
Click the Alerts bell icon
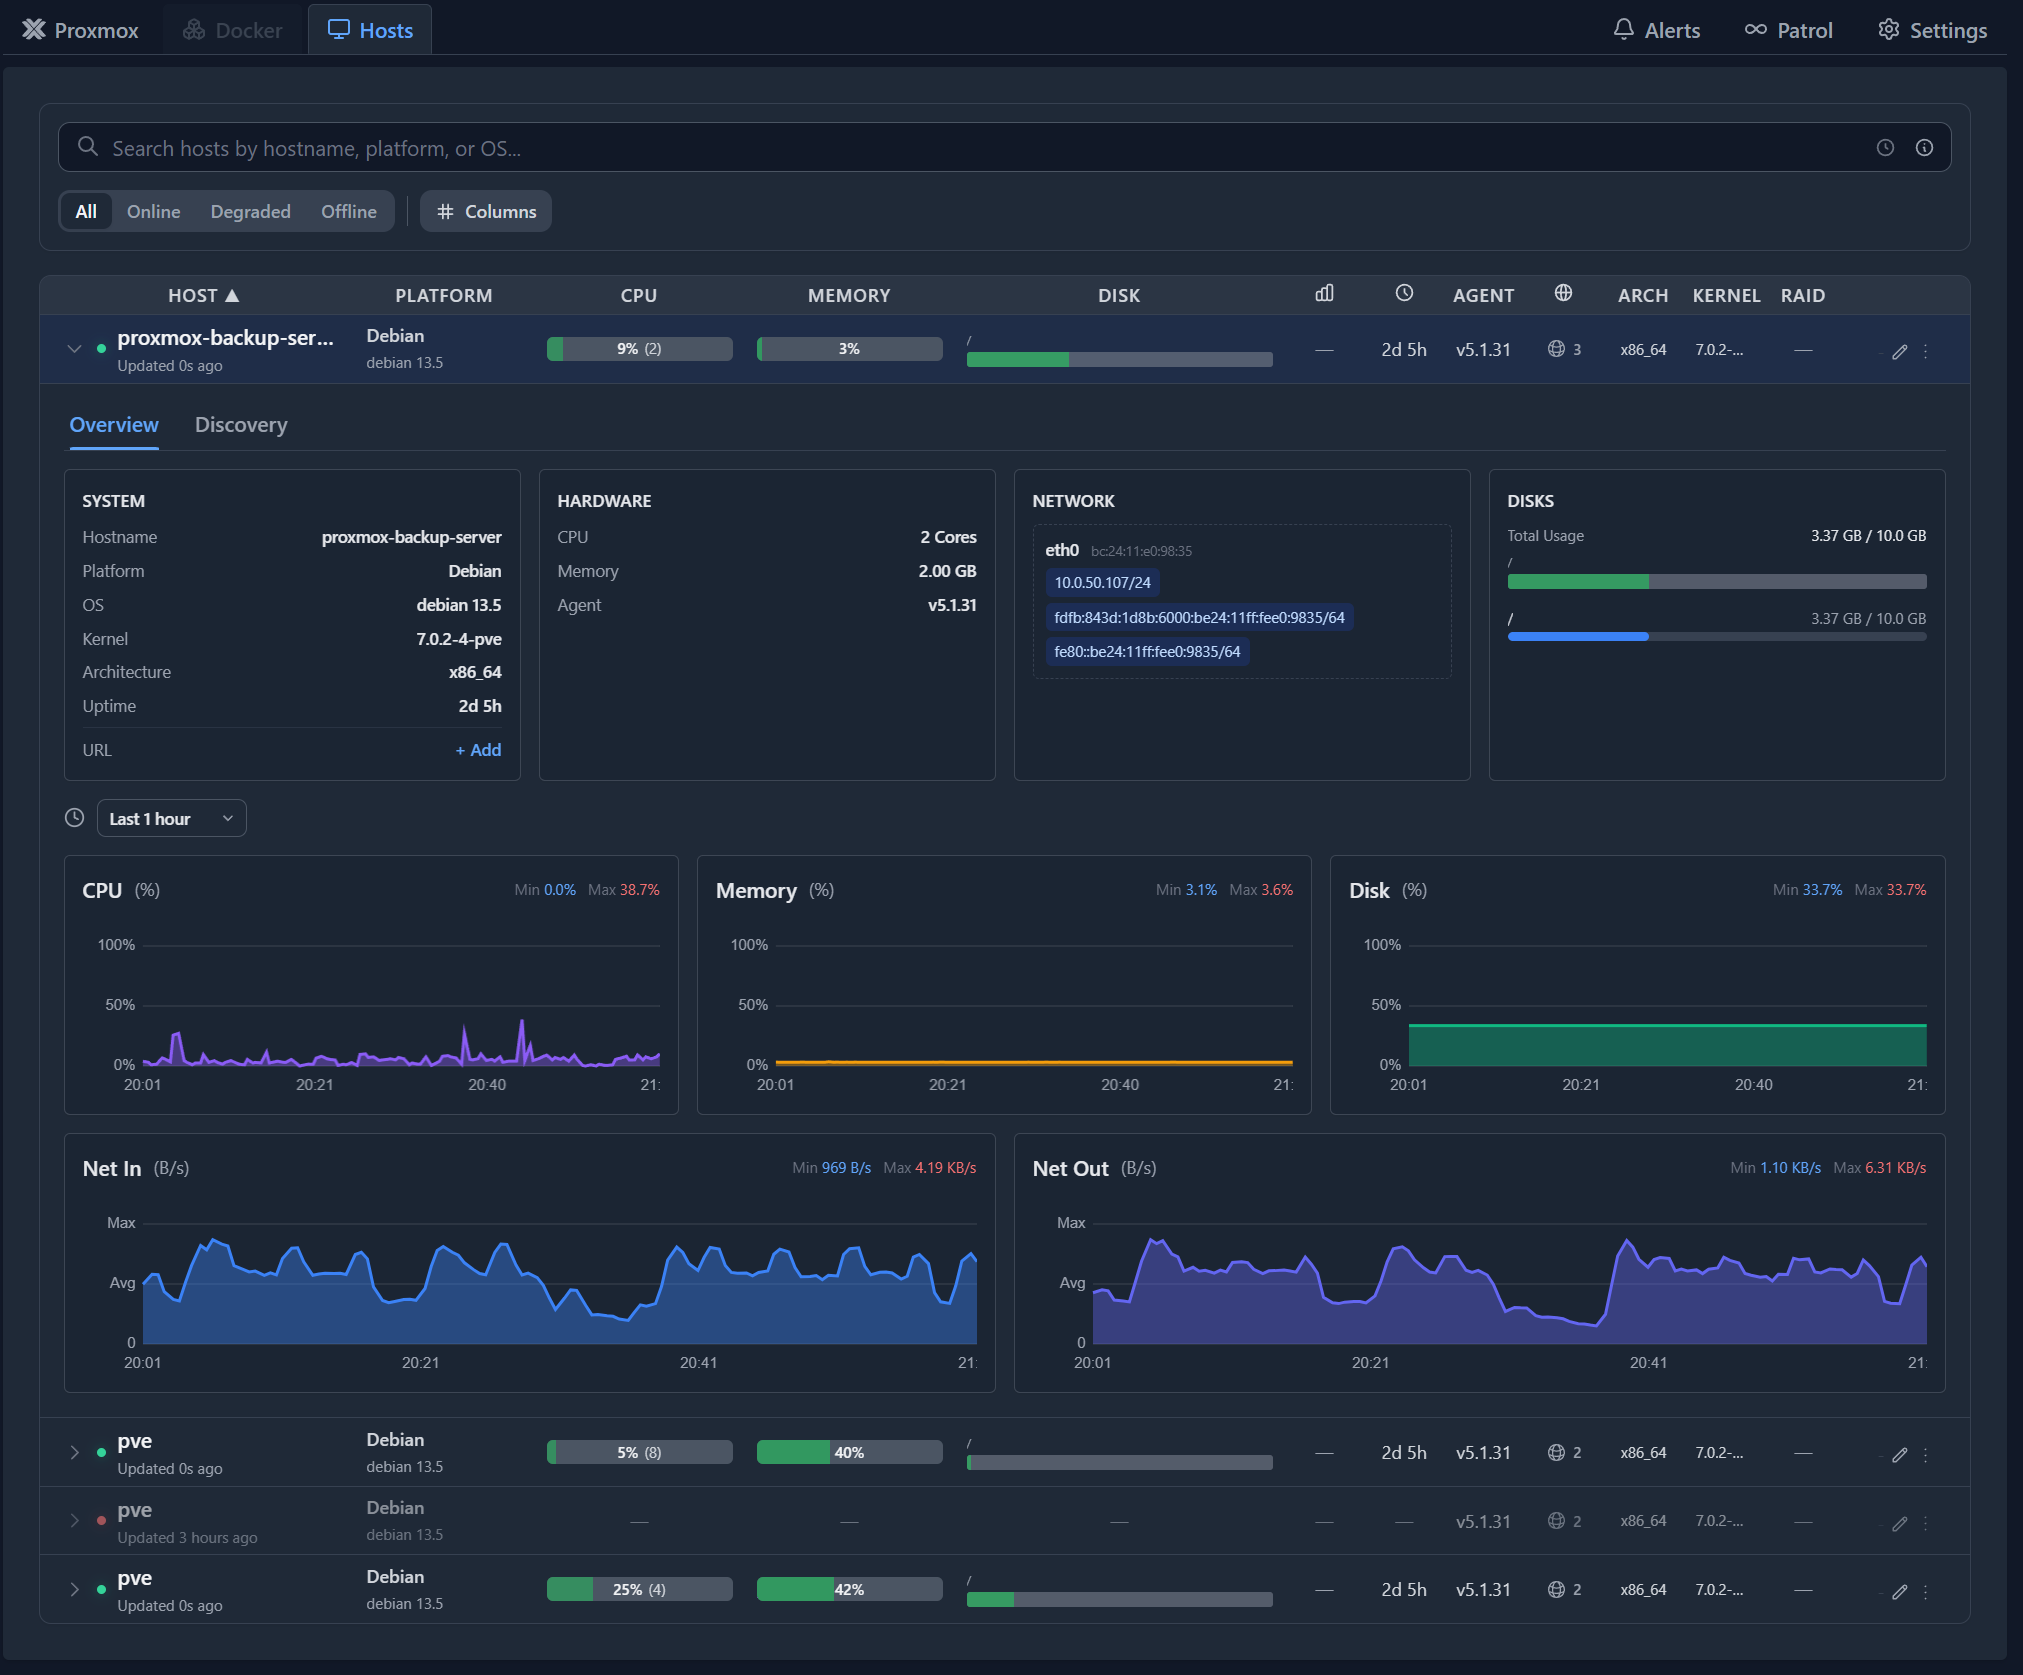pos(1624,29)
